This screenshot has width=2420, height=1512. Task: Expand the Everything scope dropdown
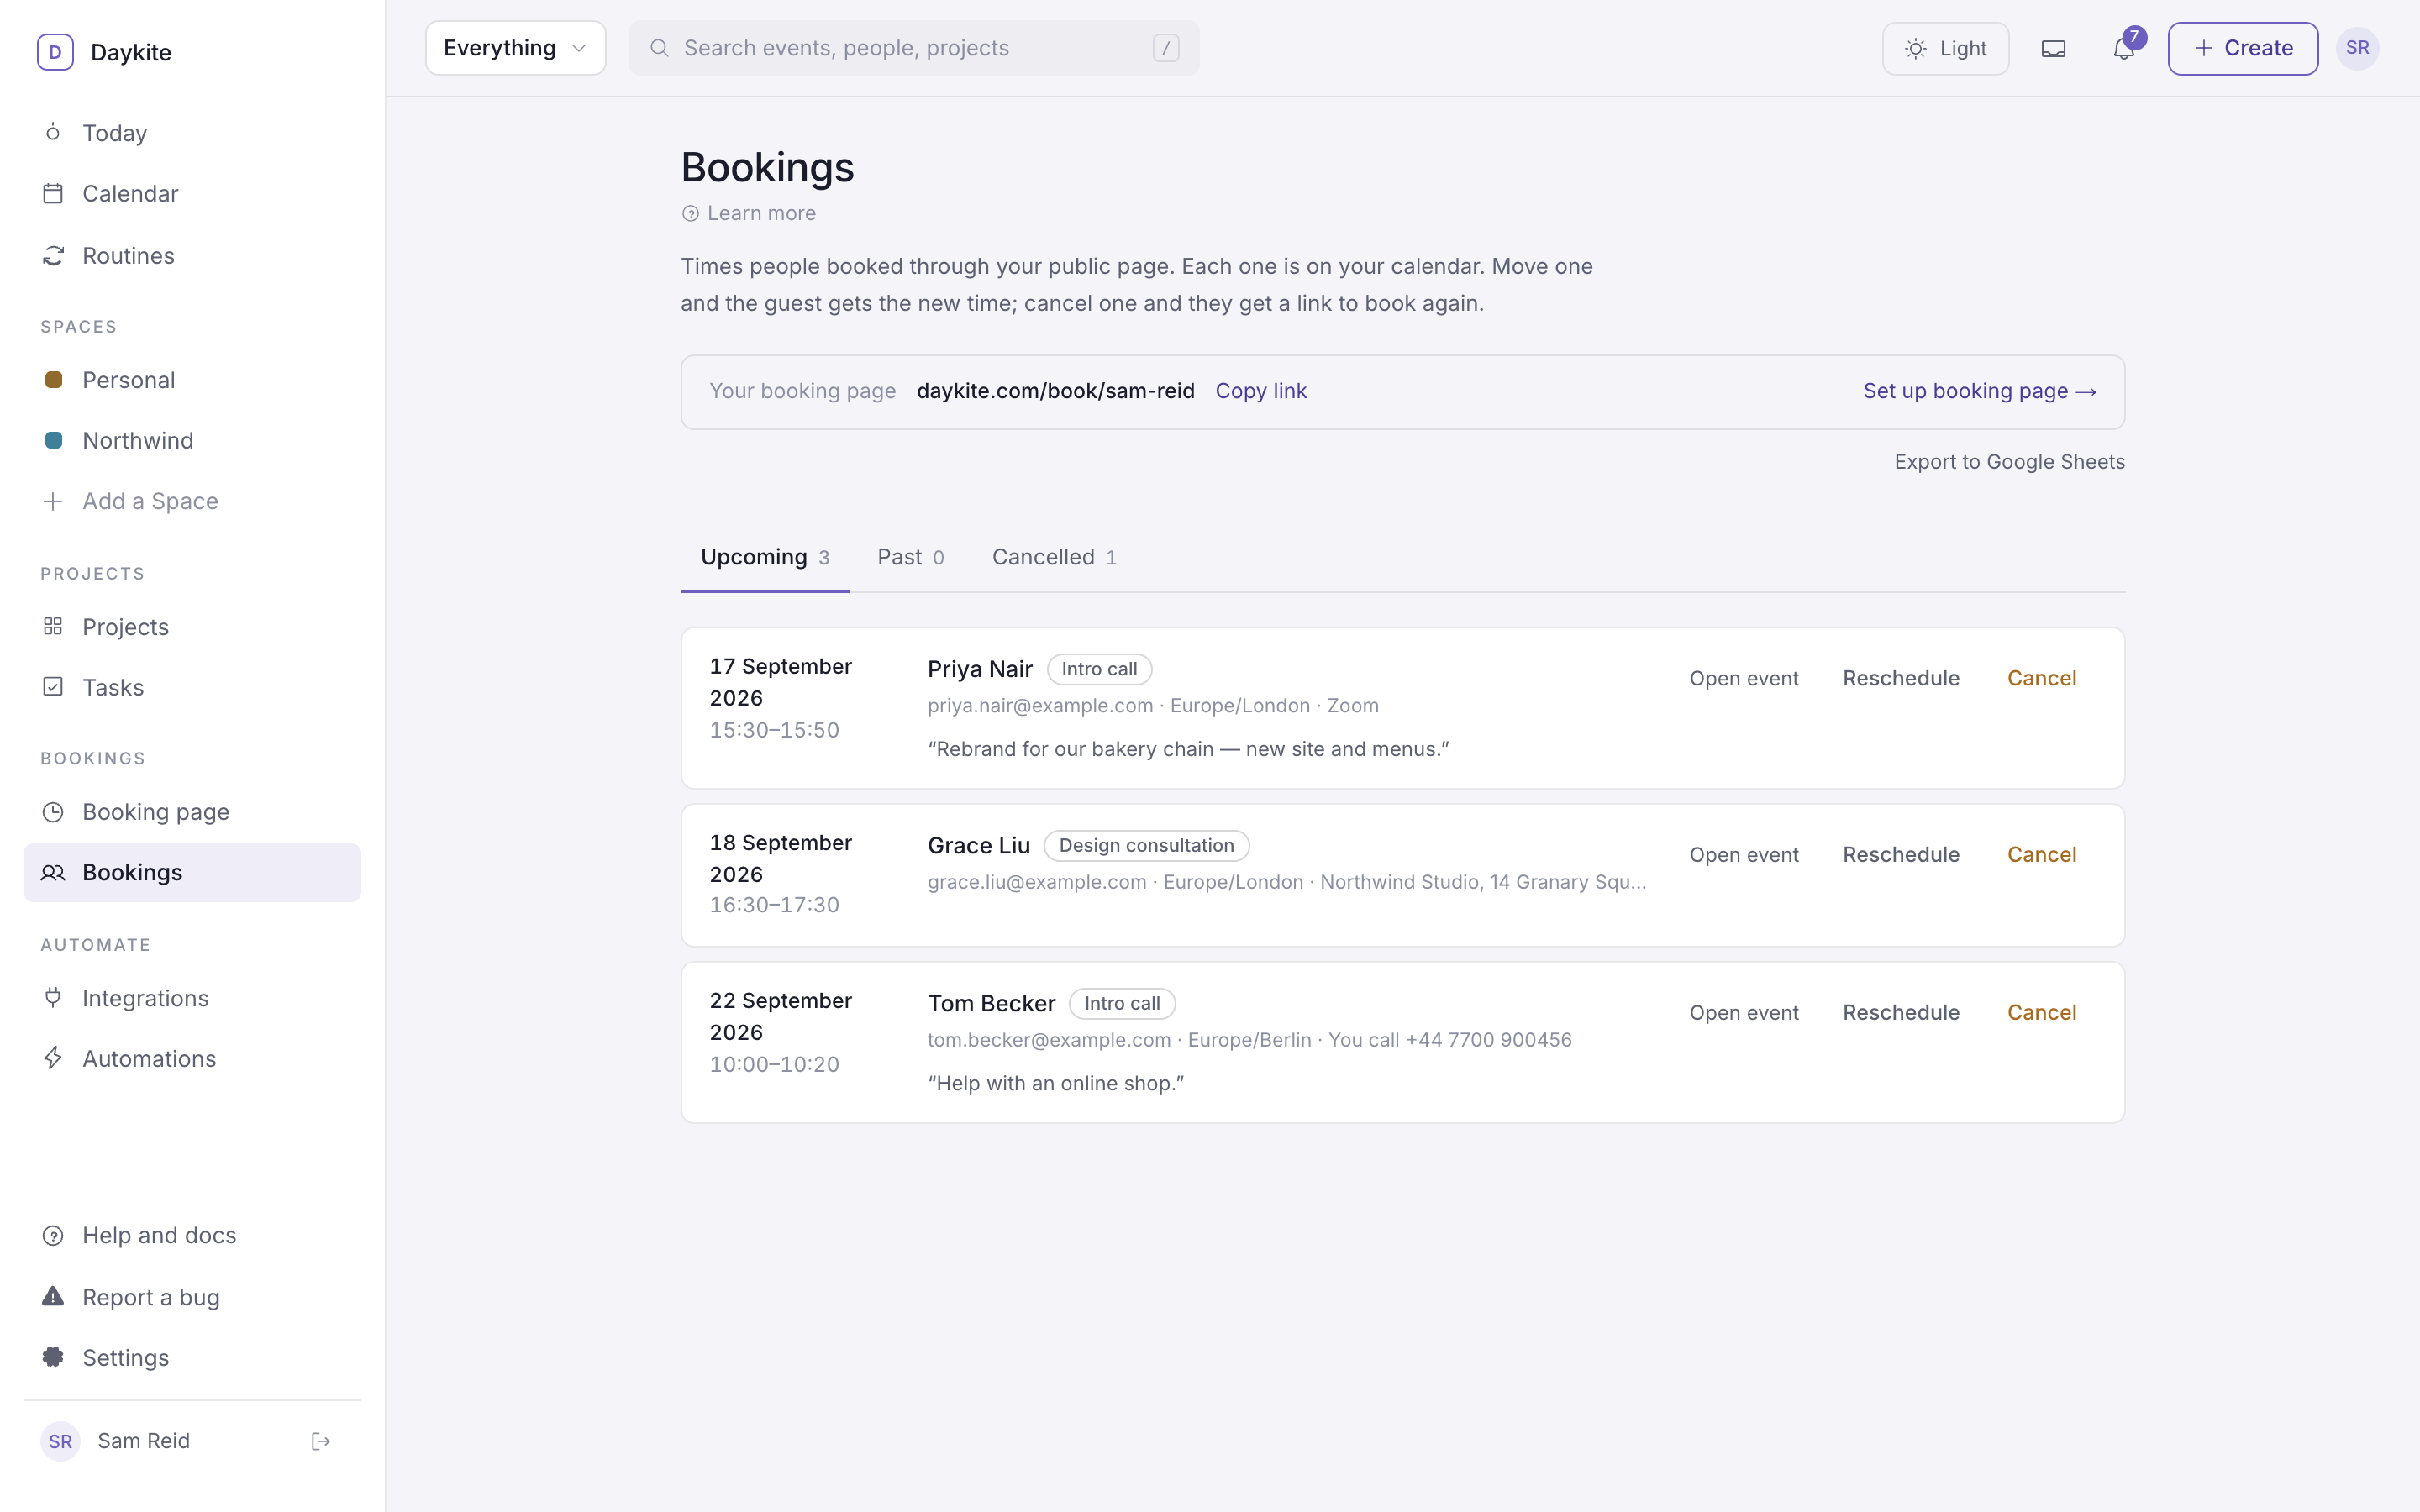click(515, 48)
